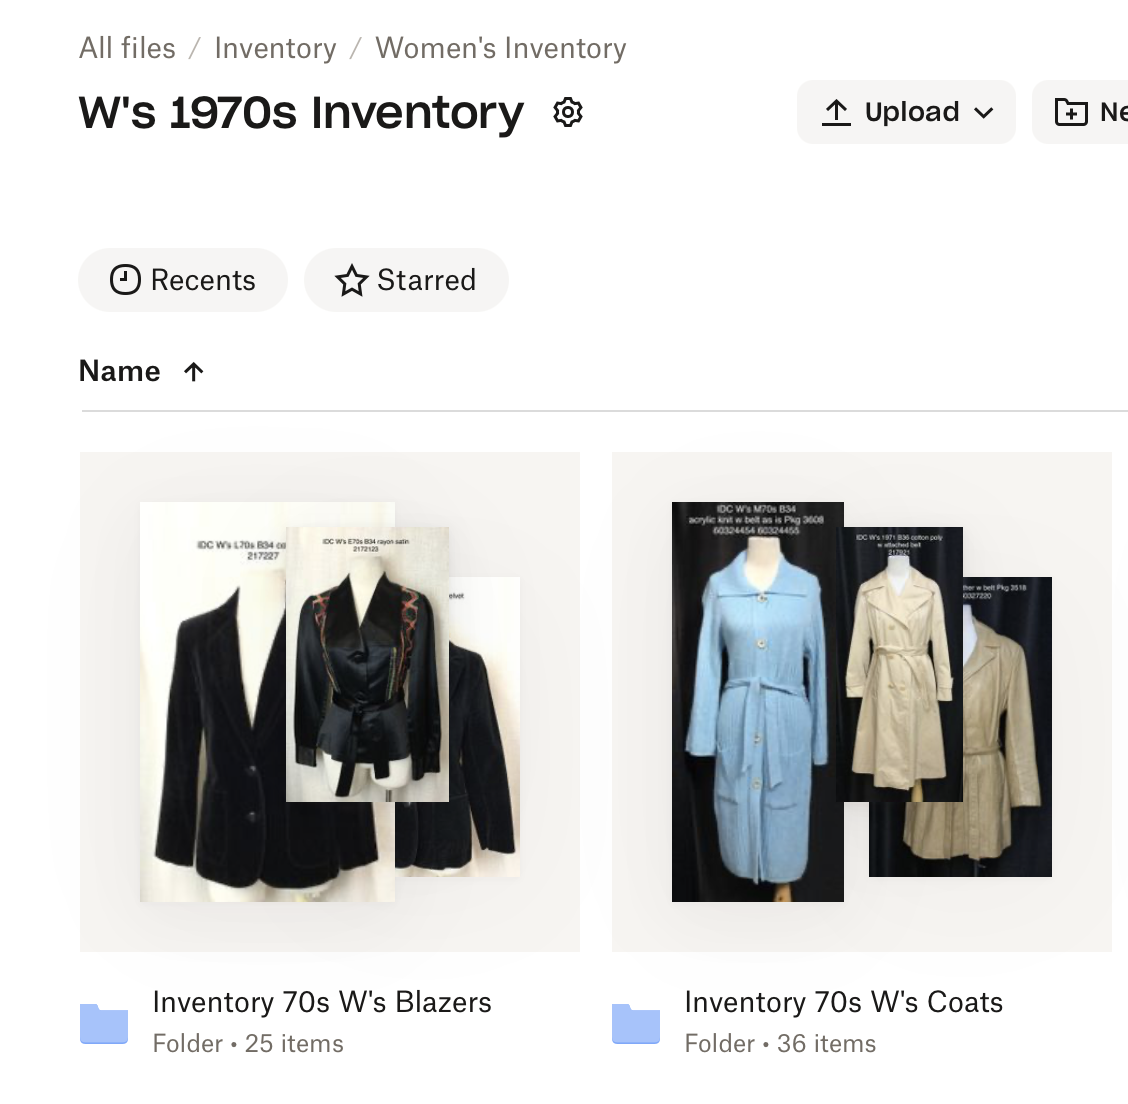The width and height of the screenshot is (1128, 1104).
Task: Click the new folder plus icon
Action: click(x=1071, y=112)
